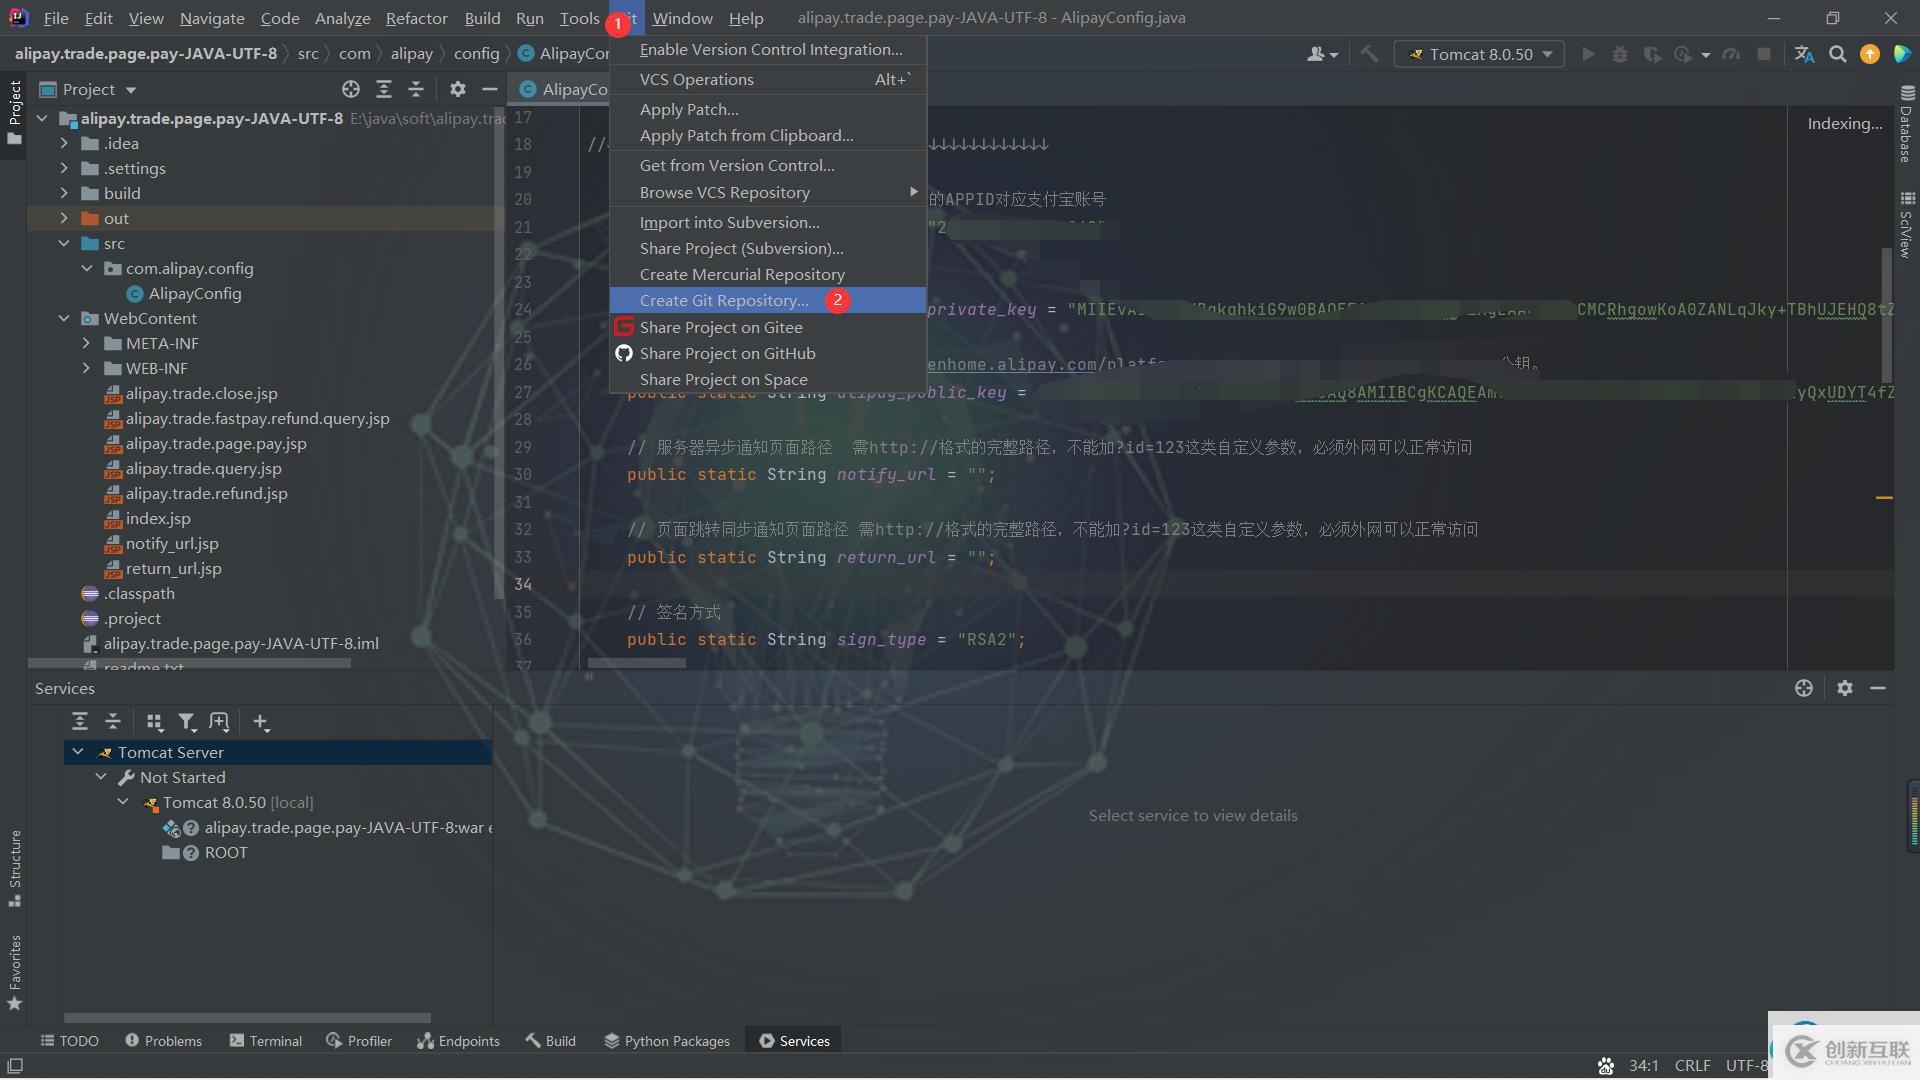
Task: Open the Translate icon in toolbar
Action: (1804, 54)
